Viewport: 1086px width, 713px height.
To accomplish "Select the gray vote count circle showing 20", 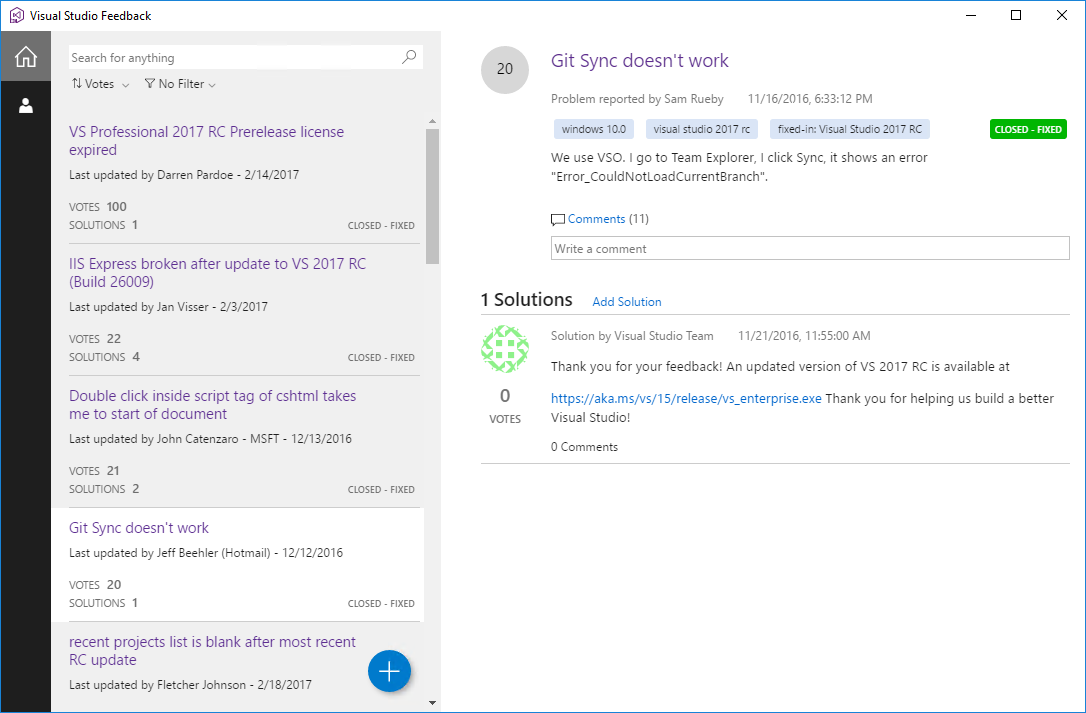I will 505,70.
